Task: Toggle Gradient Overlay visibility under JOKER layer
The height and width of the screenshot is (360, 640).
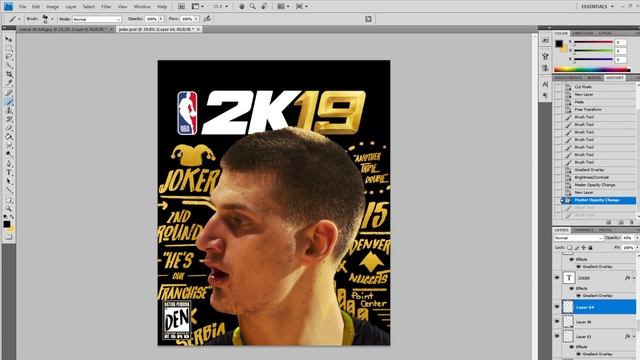Action: pos(578,296)
